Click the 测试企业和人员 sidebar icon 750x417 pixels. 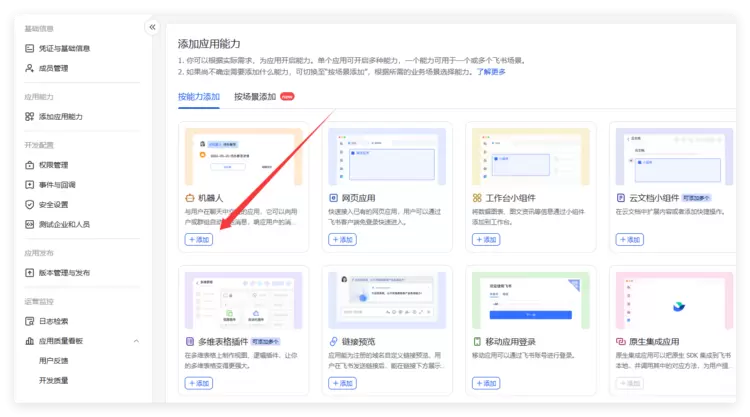[30, 223]
